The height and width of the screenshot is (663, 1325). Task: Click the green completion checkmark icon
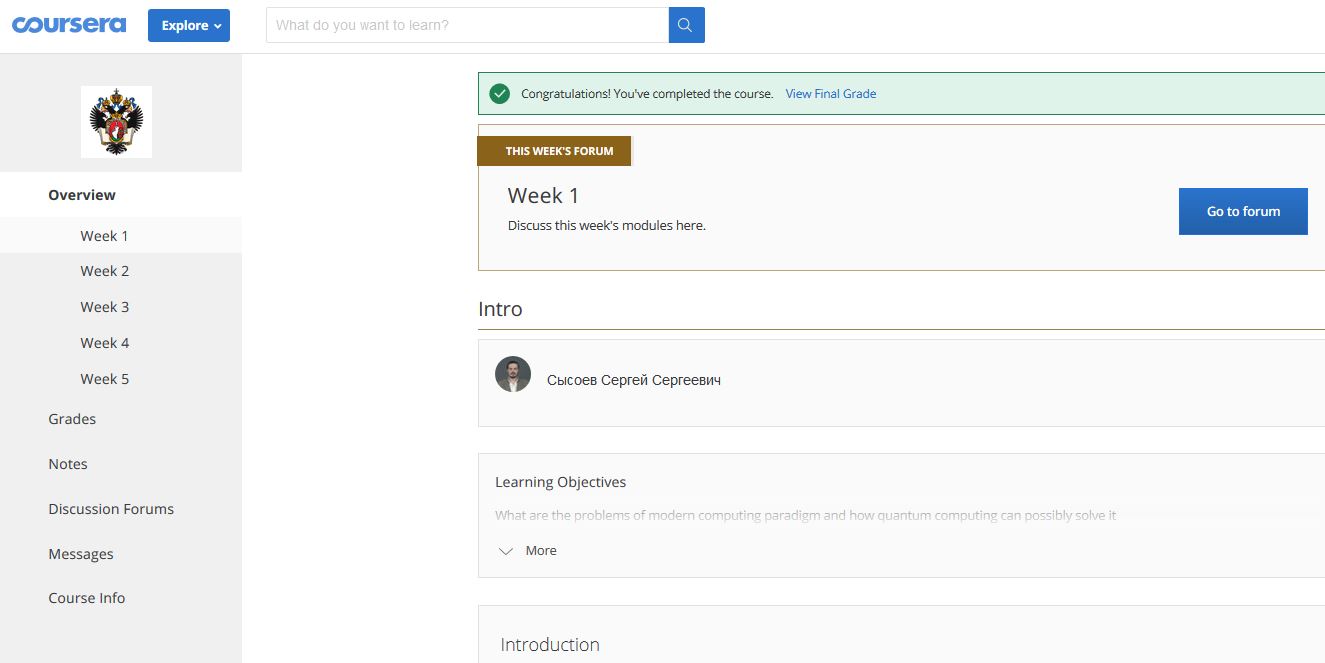(x=500, y=94)
